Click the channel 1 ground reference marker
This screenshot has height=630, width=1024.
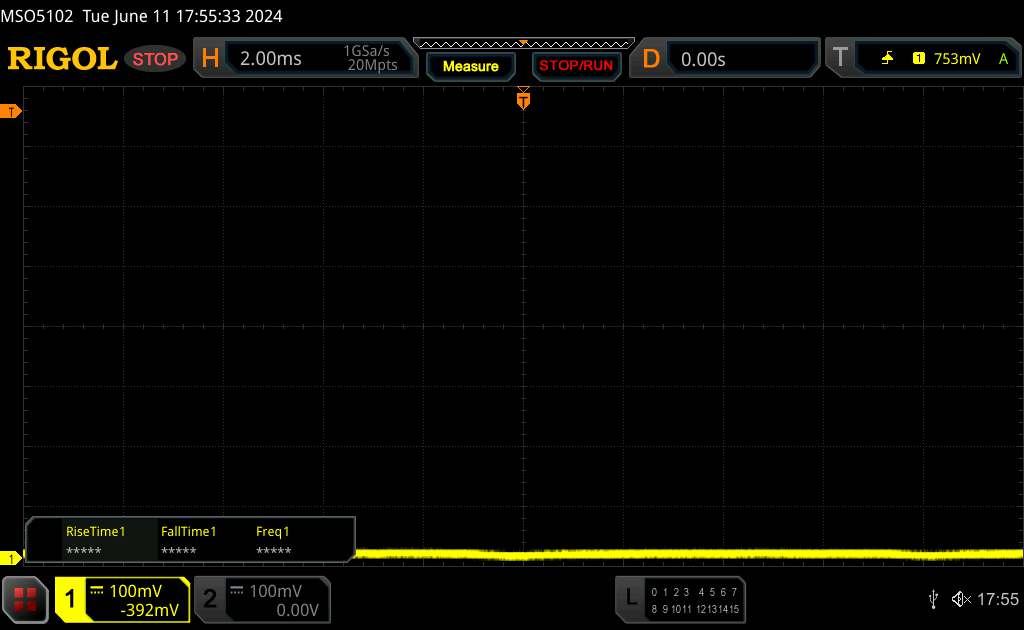tap(12, 558)
